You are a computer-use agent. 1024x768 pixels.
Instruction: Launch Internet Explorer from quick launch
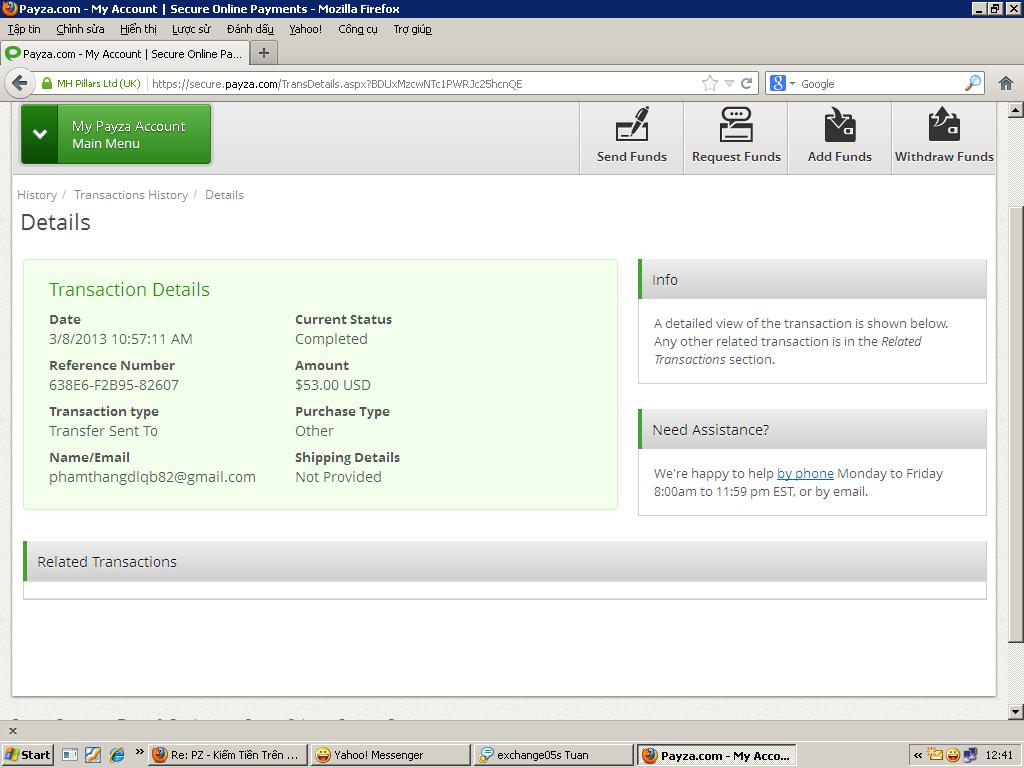pos(117,755)
